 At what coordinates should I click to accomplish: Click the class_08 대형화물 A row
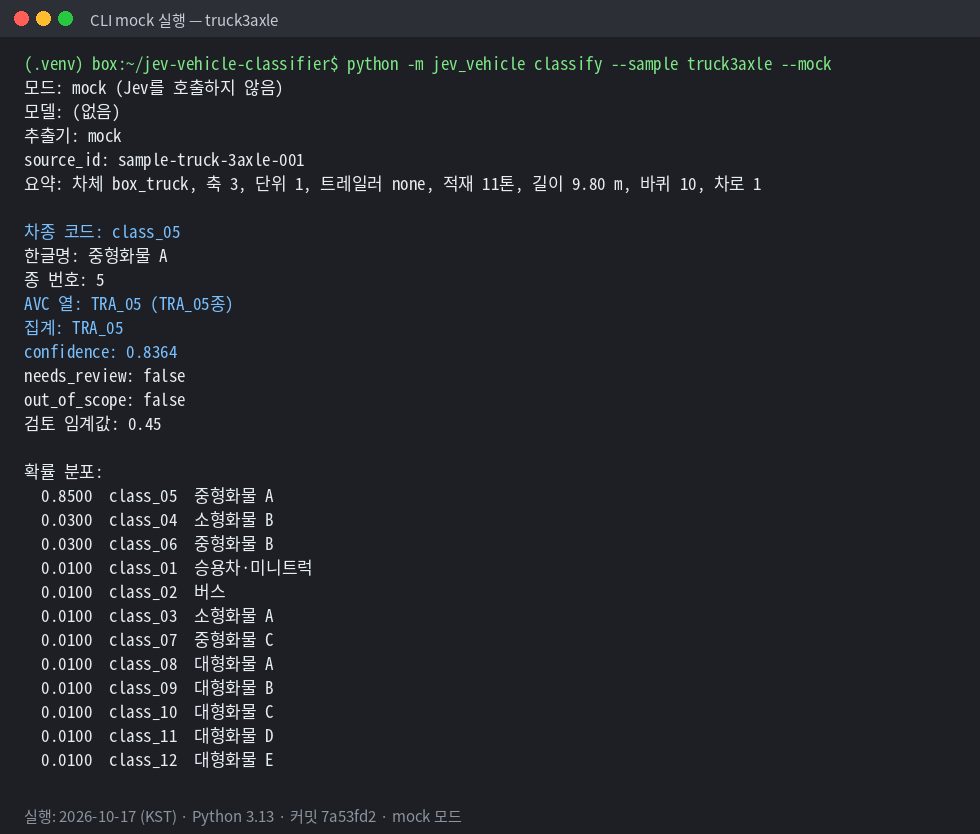coord(157,664)
